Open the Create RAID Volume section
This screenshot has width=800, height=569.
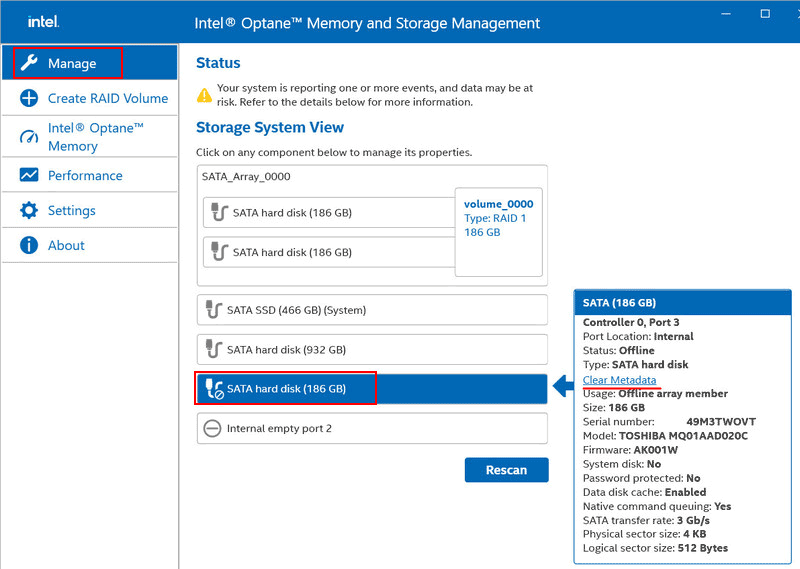coord(107,99)
